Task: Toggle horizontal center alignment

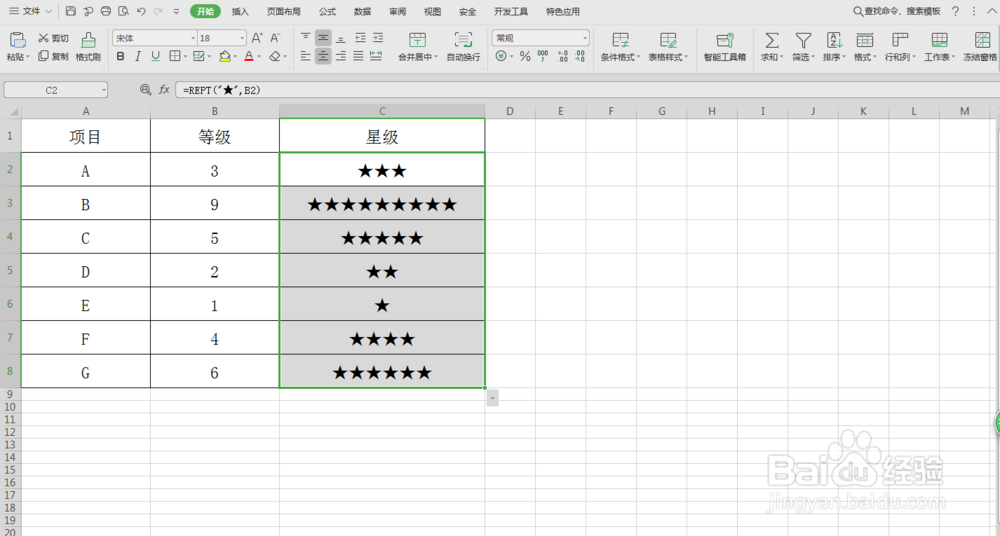Action: [323, 56]
